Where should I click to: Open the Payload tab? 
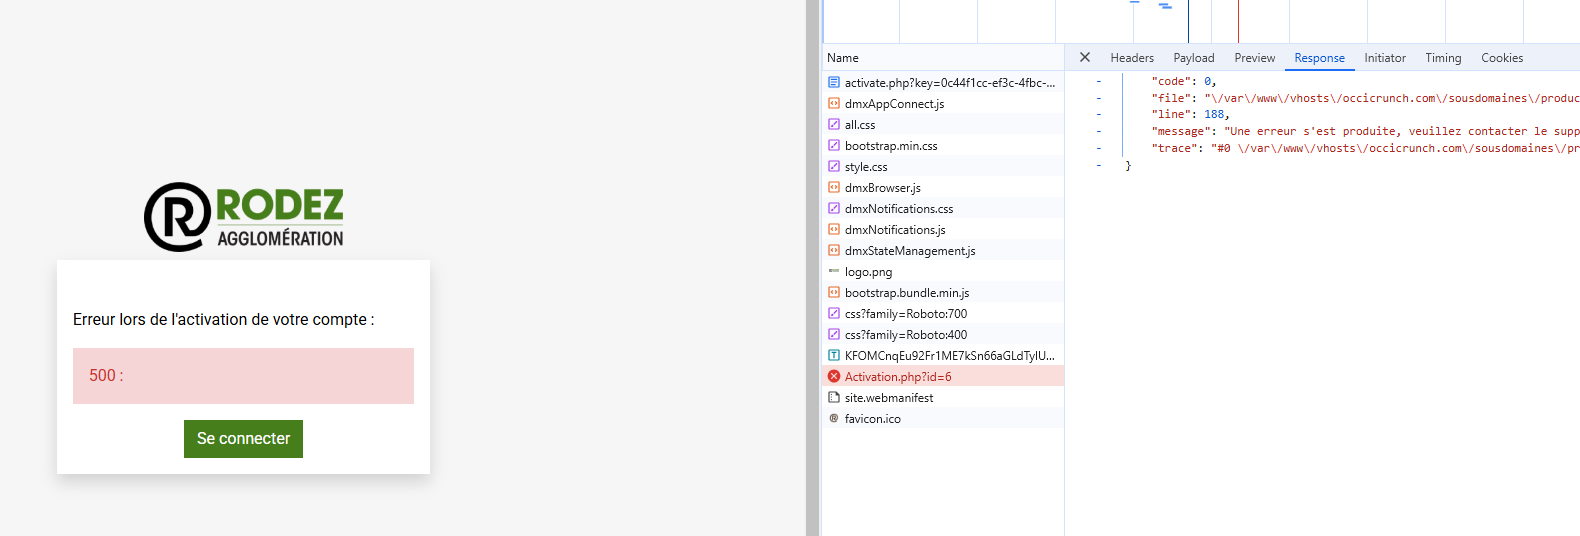click(x=1194, y=58)
